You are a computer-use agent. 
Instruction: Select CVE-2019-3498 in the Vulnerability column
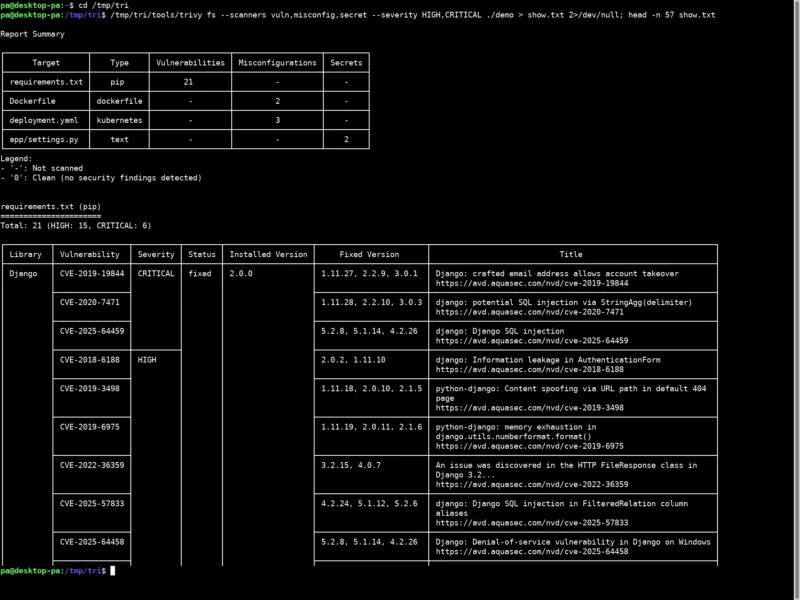89,388
